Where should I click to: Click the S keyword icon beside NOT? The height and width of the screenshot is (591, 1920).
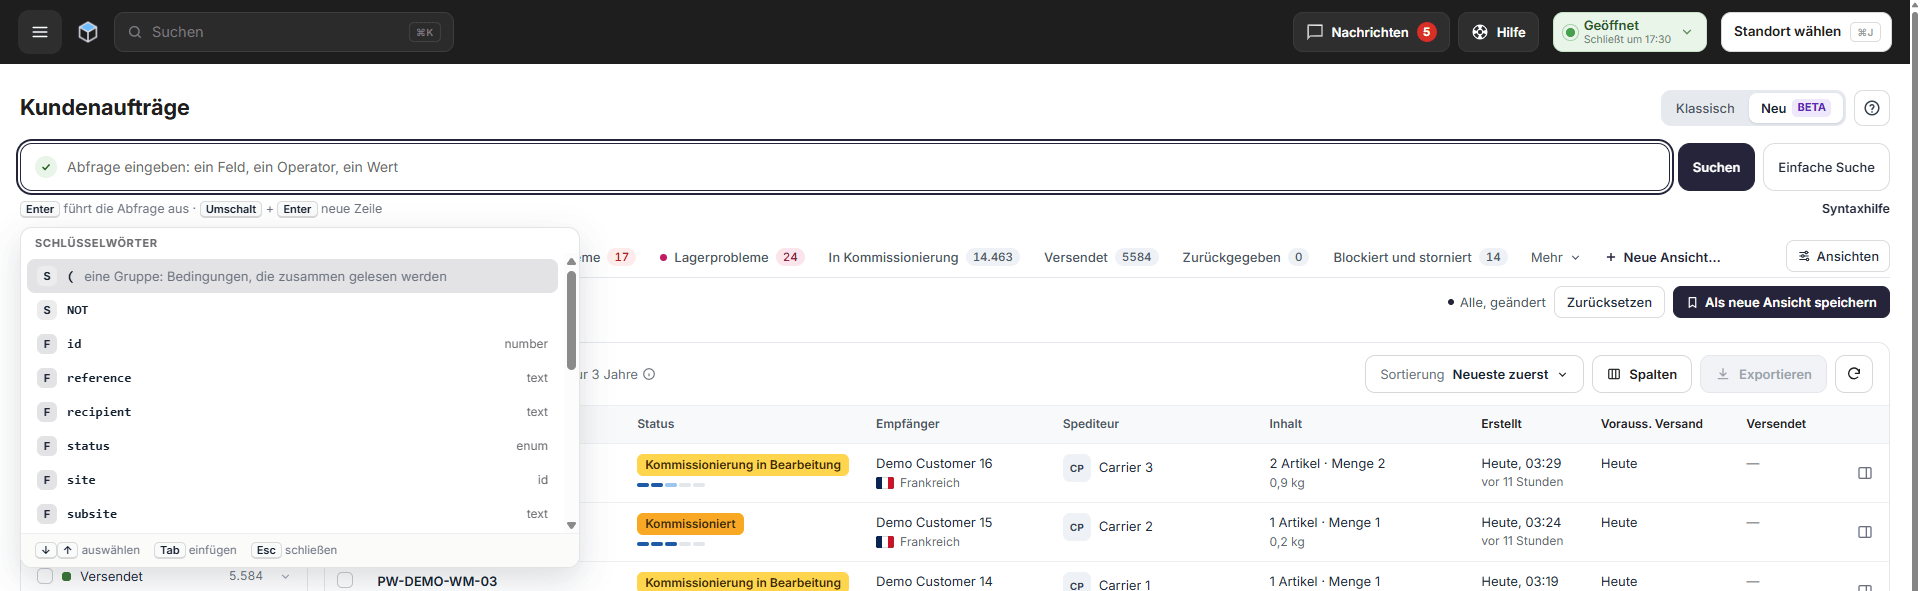(x=47, y=310)
